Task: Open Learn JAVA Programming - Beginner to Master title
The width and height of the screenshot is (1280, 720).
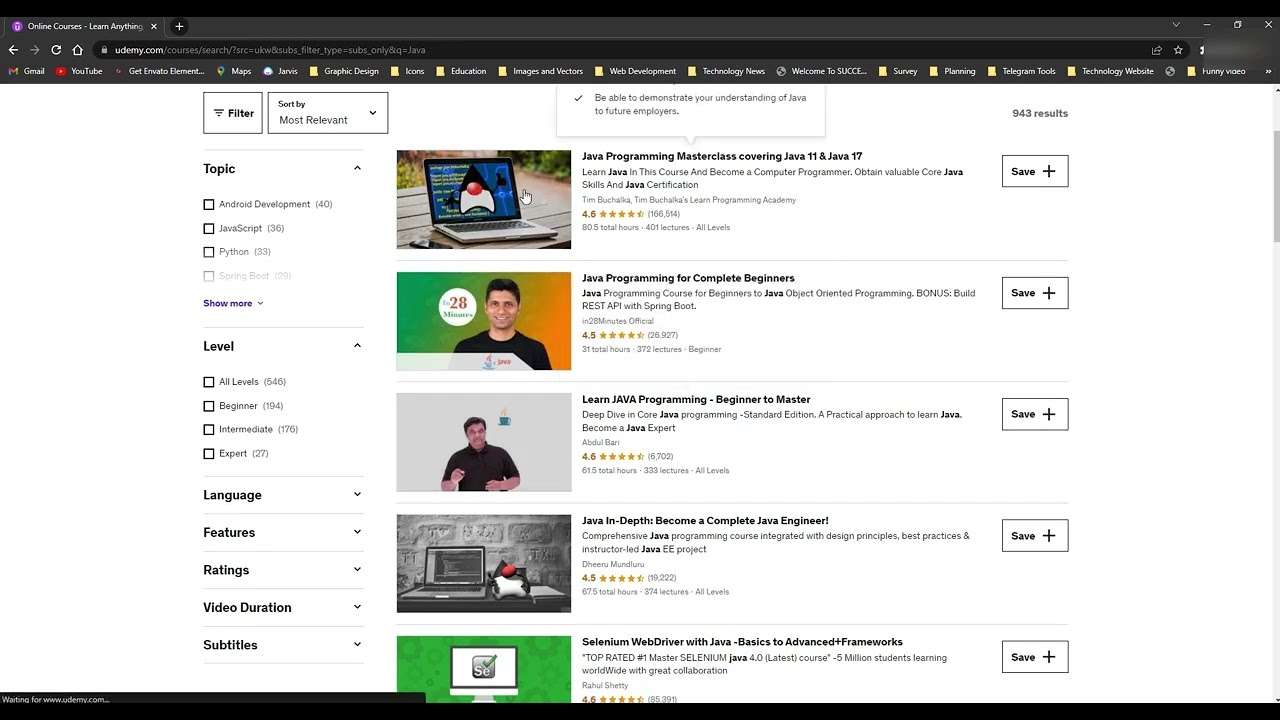Action: pyautogui.click(x=696, y=400)
